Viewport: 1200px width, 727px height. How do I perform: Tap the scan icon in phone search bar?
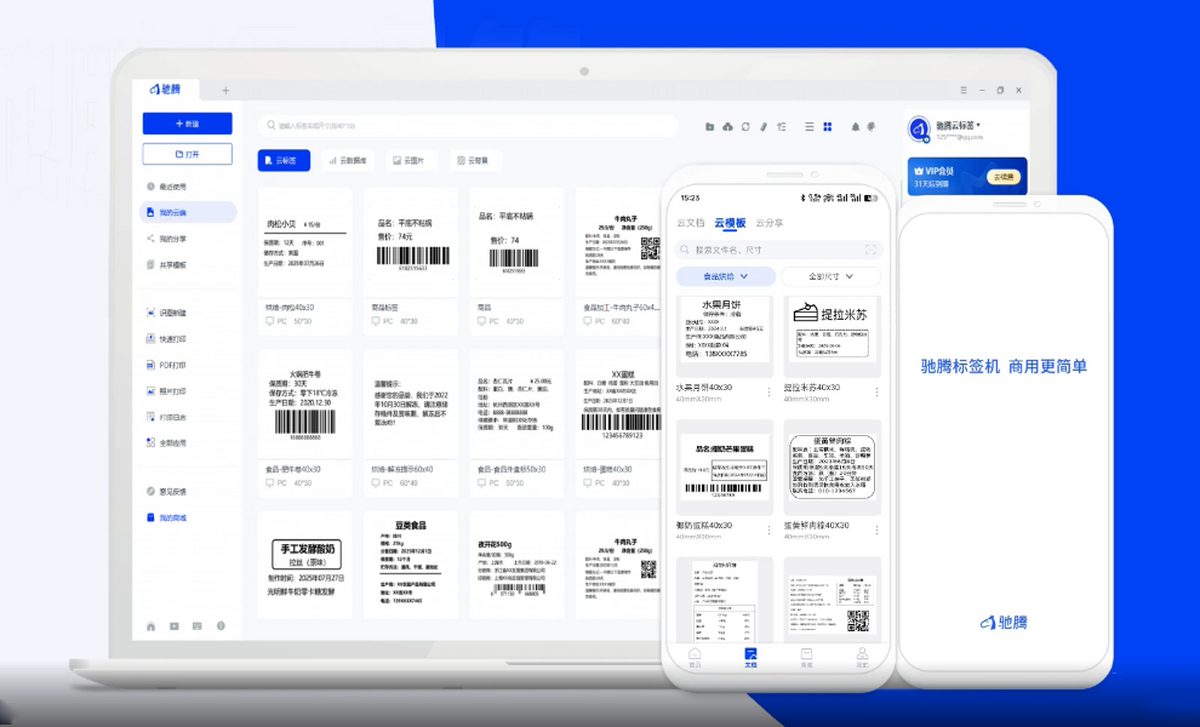pyautogui.click(x=870, y=249)
